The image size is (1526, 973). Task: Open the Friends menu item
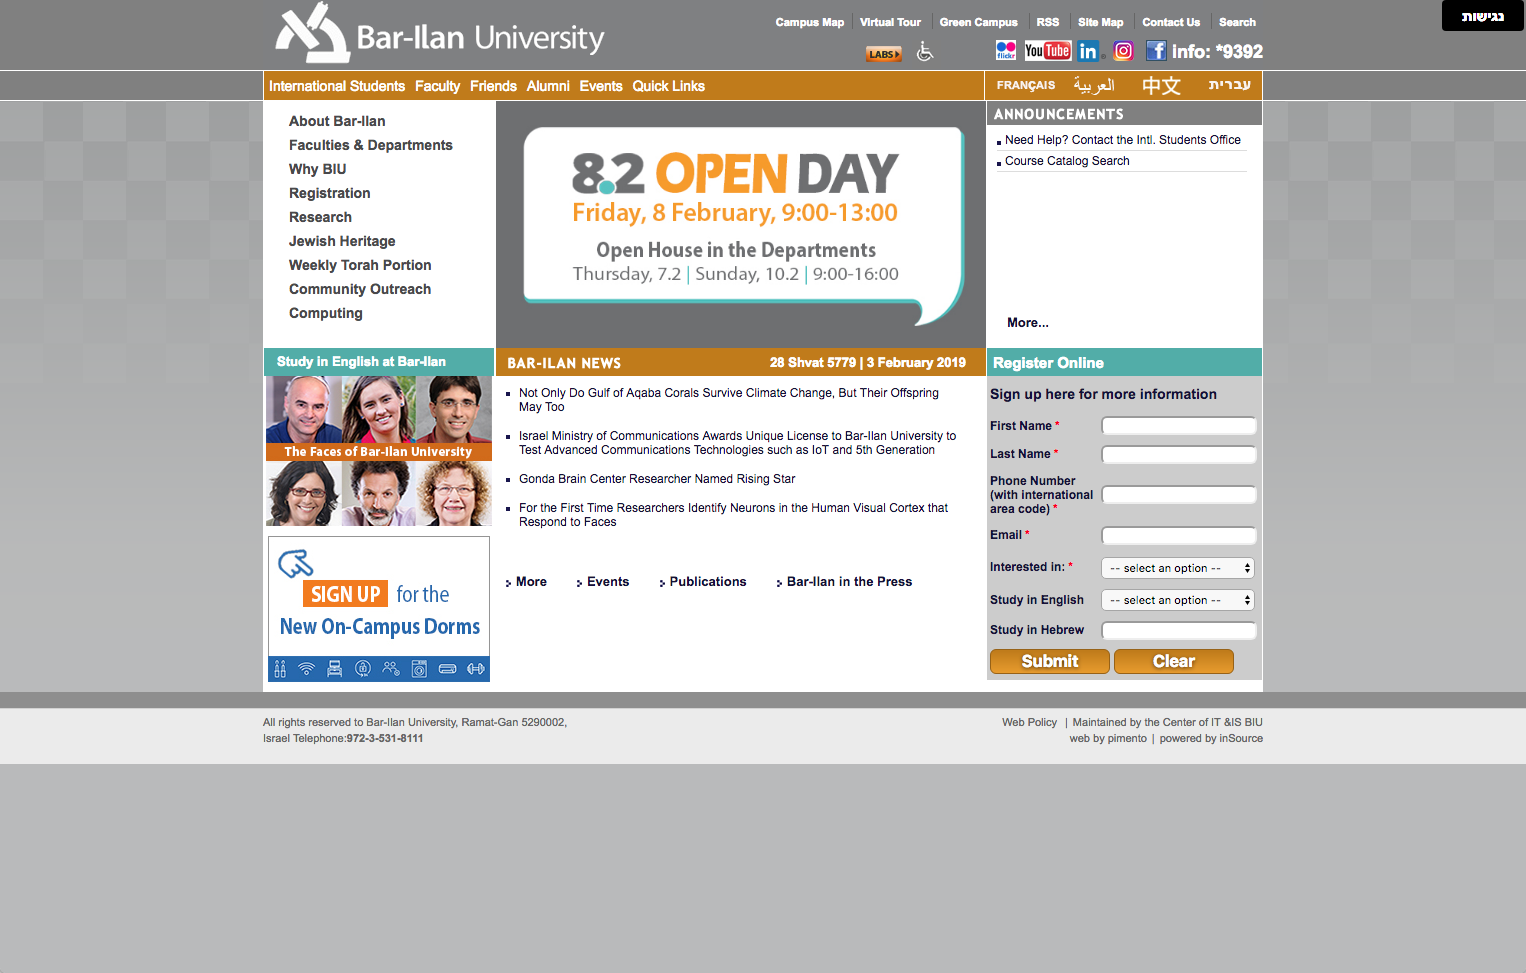click(494, 86)
